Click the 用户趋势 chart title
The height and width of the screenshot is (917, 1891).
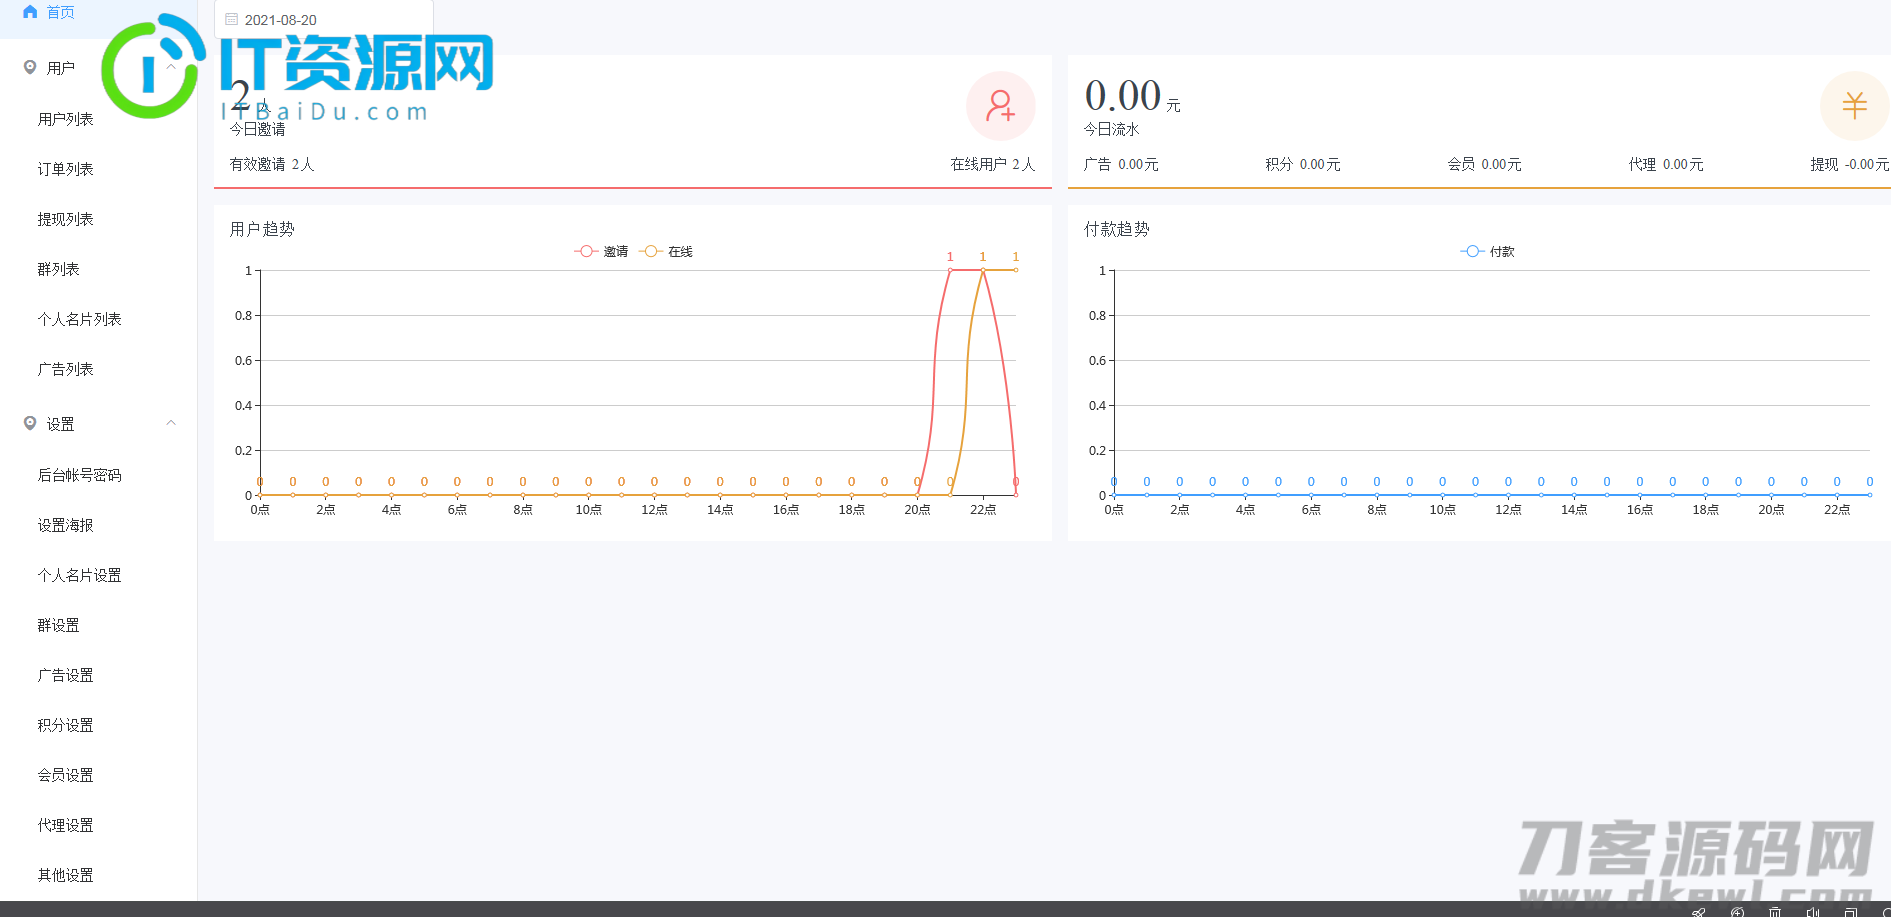(262, 229)
